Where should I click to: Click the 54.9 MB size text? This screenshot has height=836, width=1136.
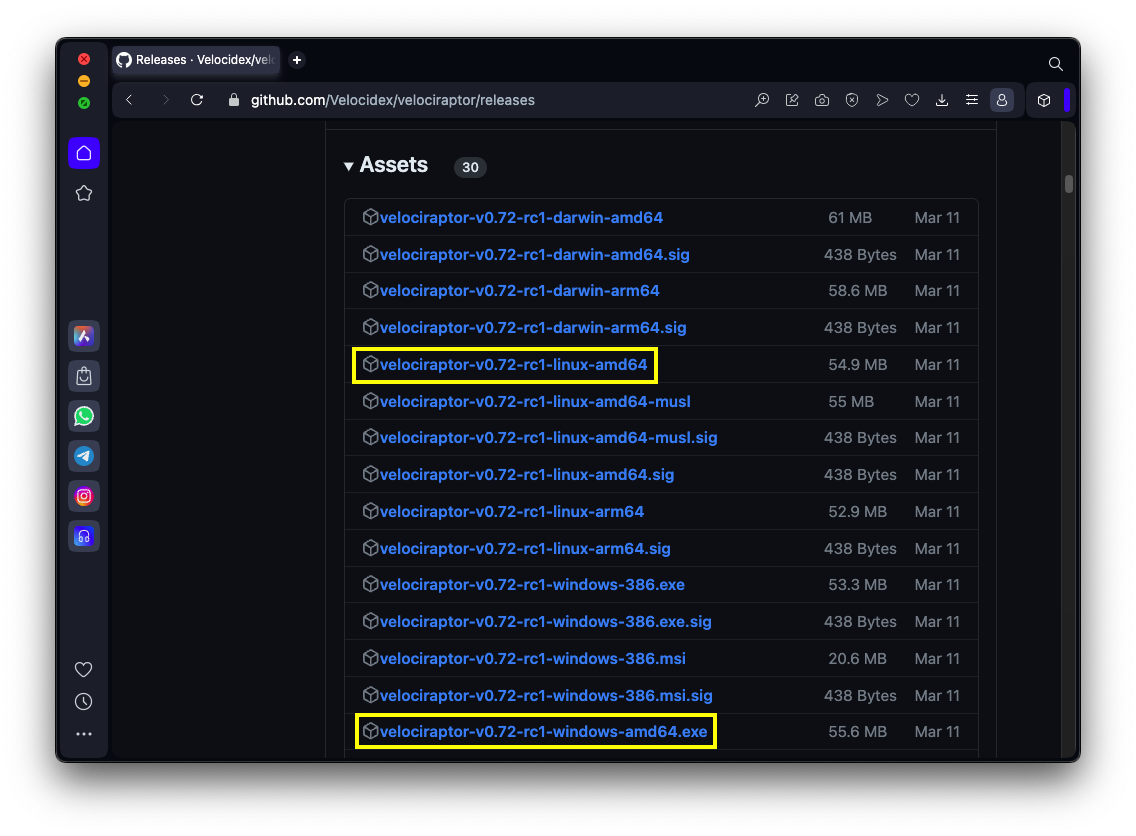[x=858, y=364]
